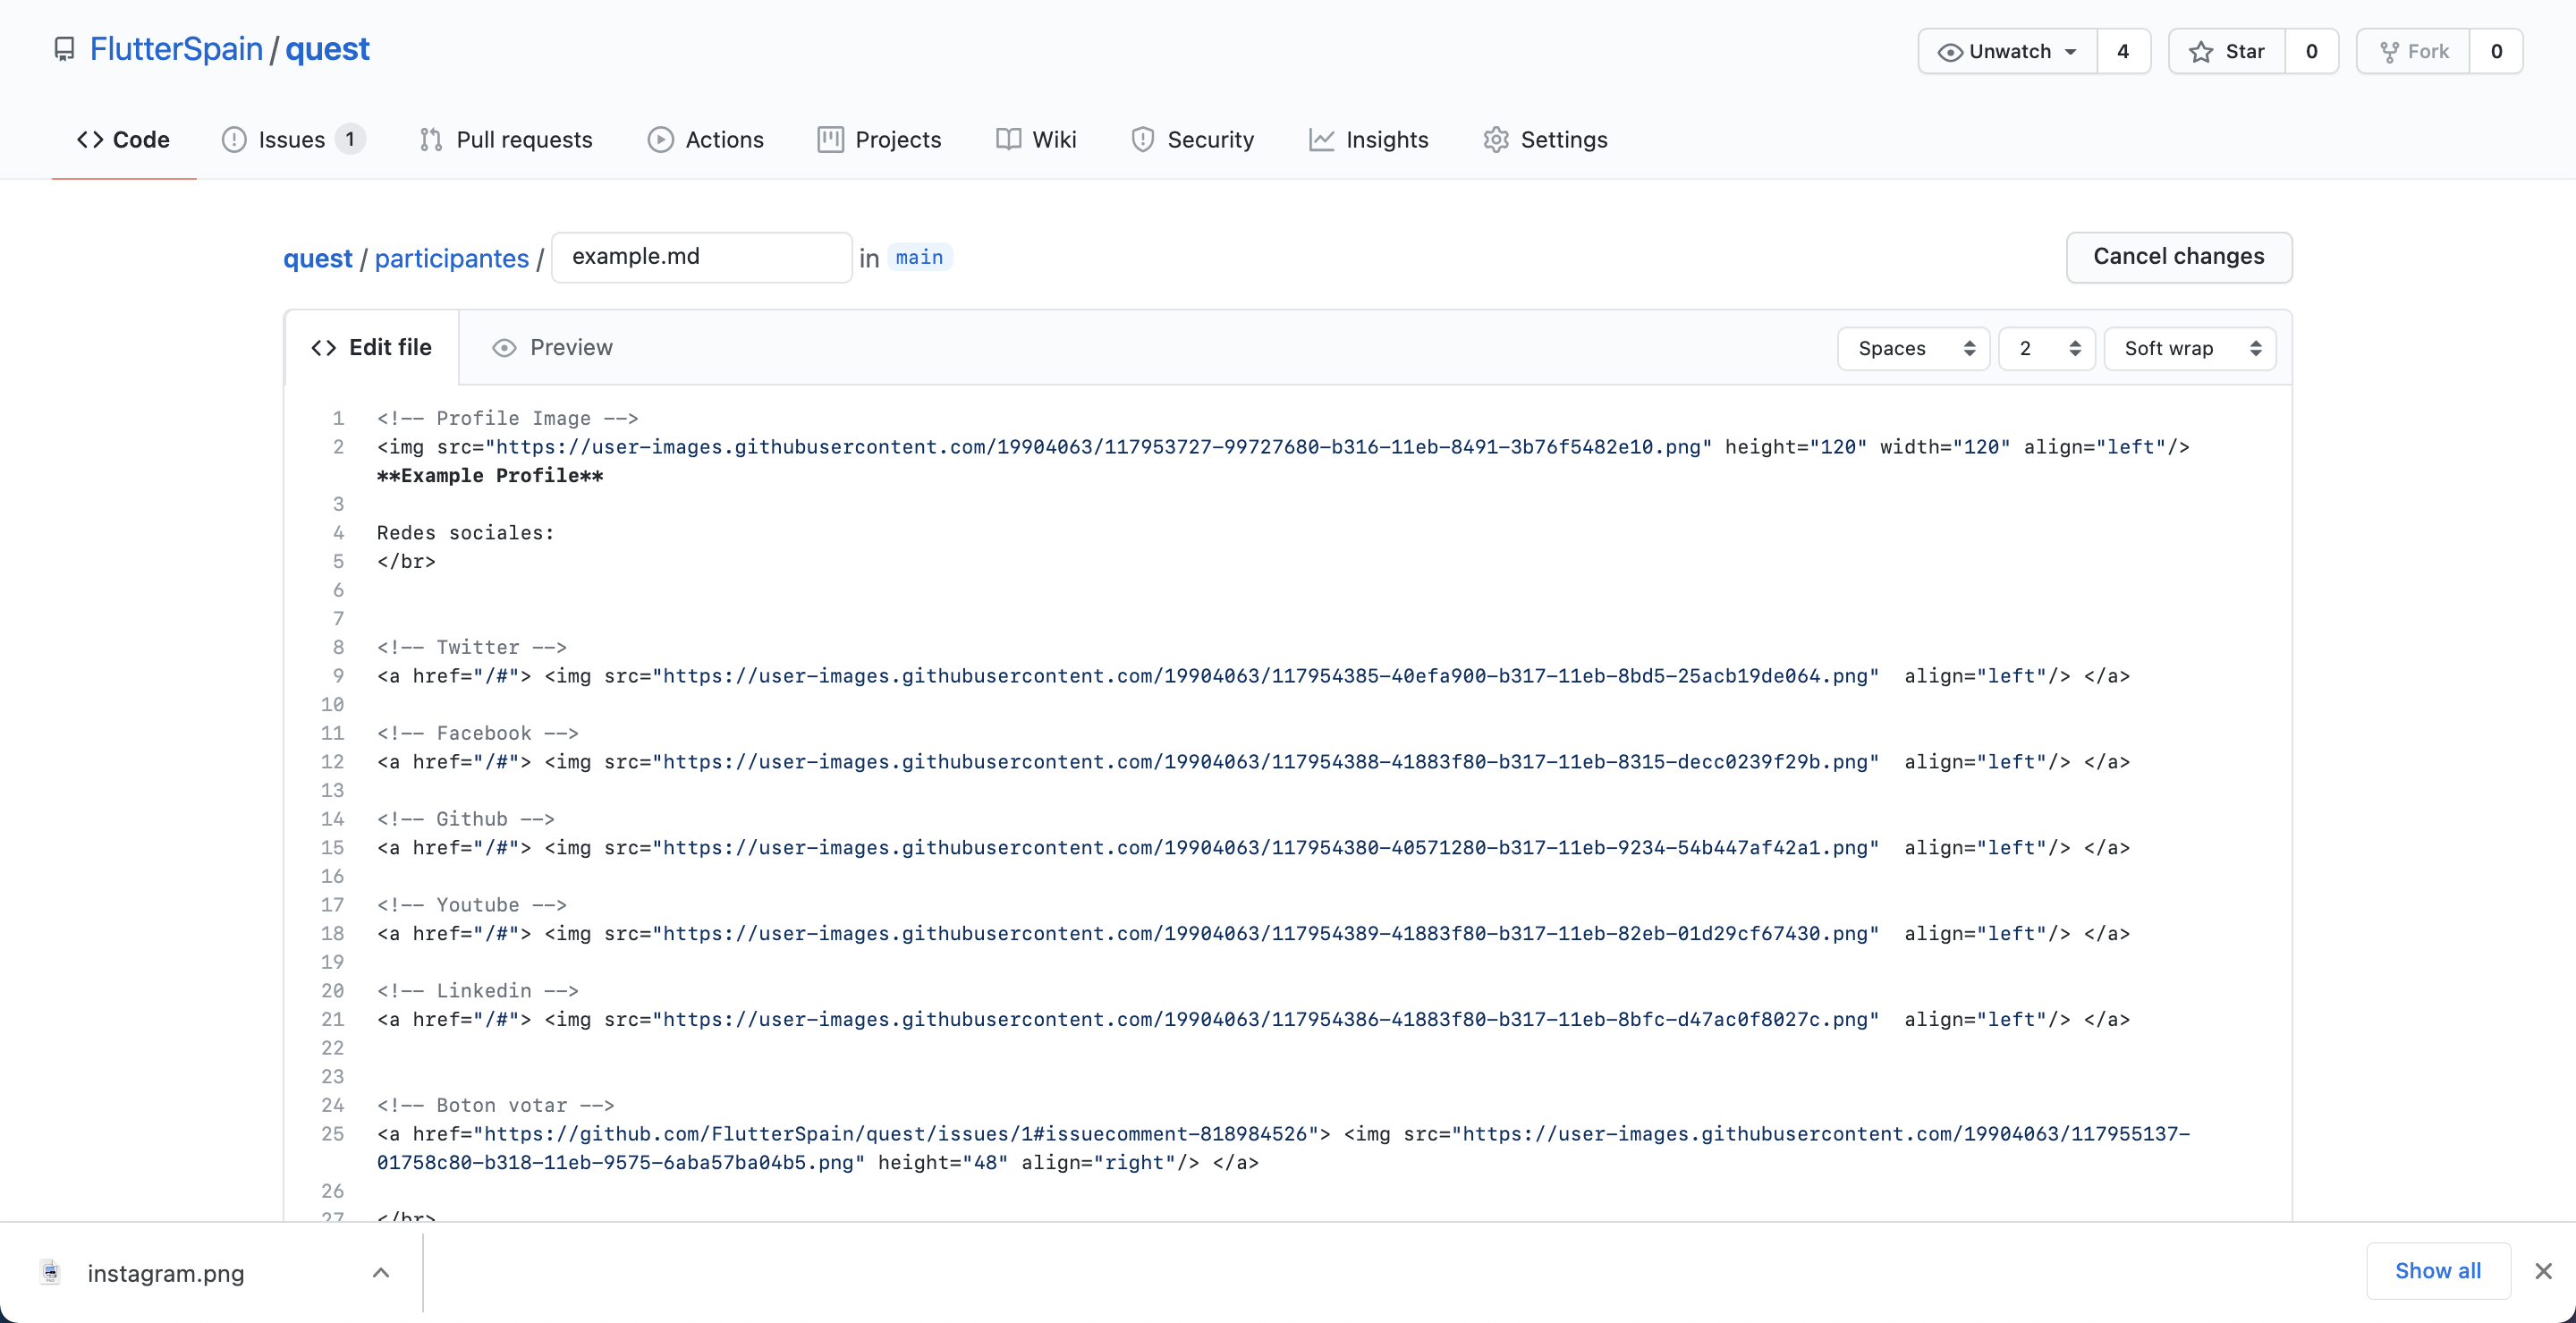Image resolution: width=2576 pixels, height=1323 pixels.
Task: Open the quest repository title link
Action: [327, 49]
